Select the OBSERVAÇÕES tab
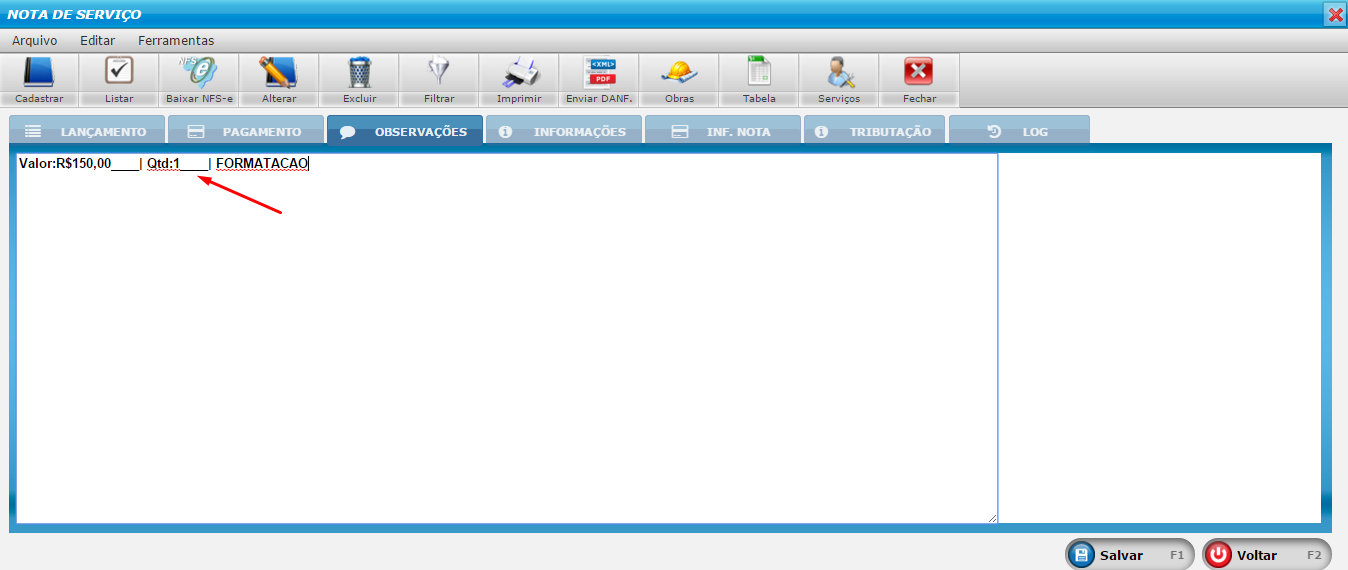 point(404,131)
